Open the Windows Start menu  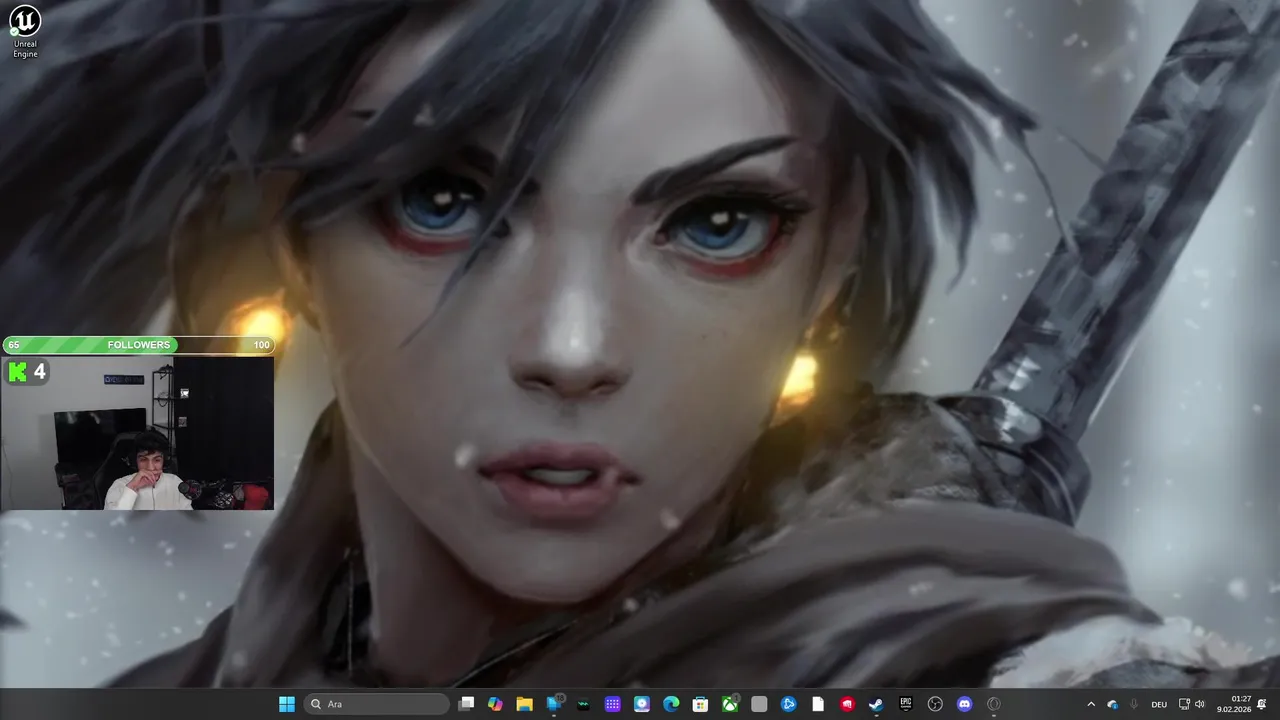point(287,704)
